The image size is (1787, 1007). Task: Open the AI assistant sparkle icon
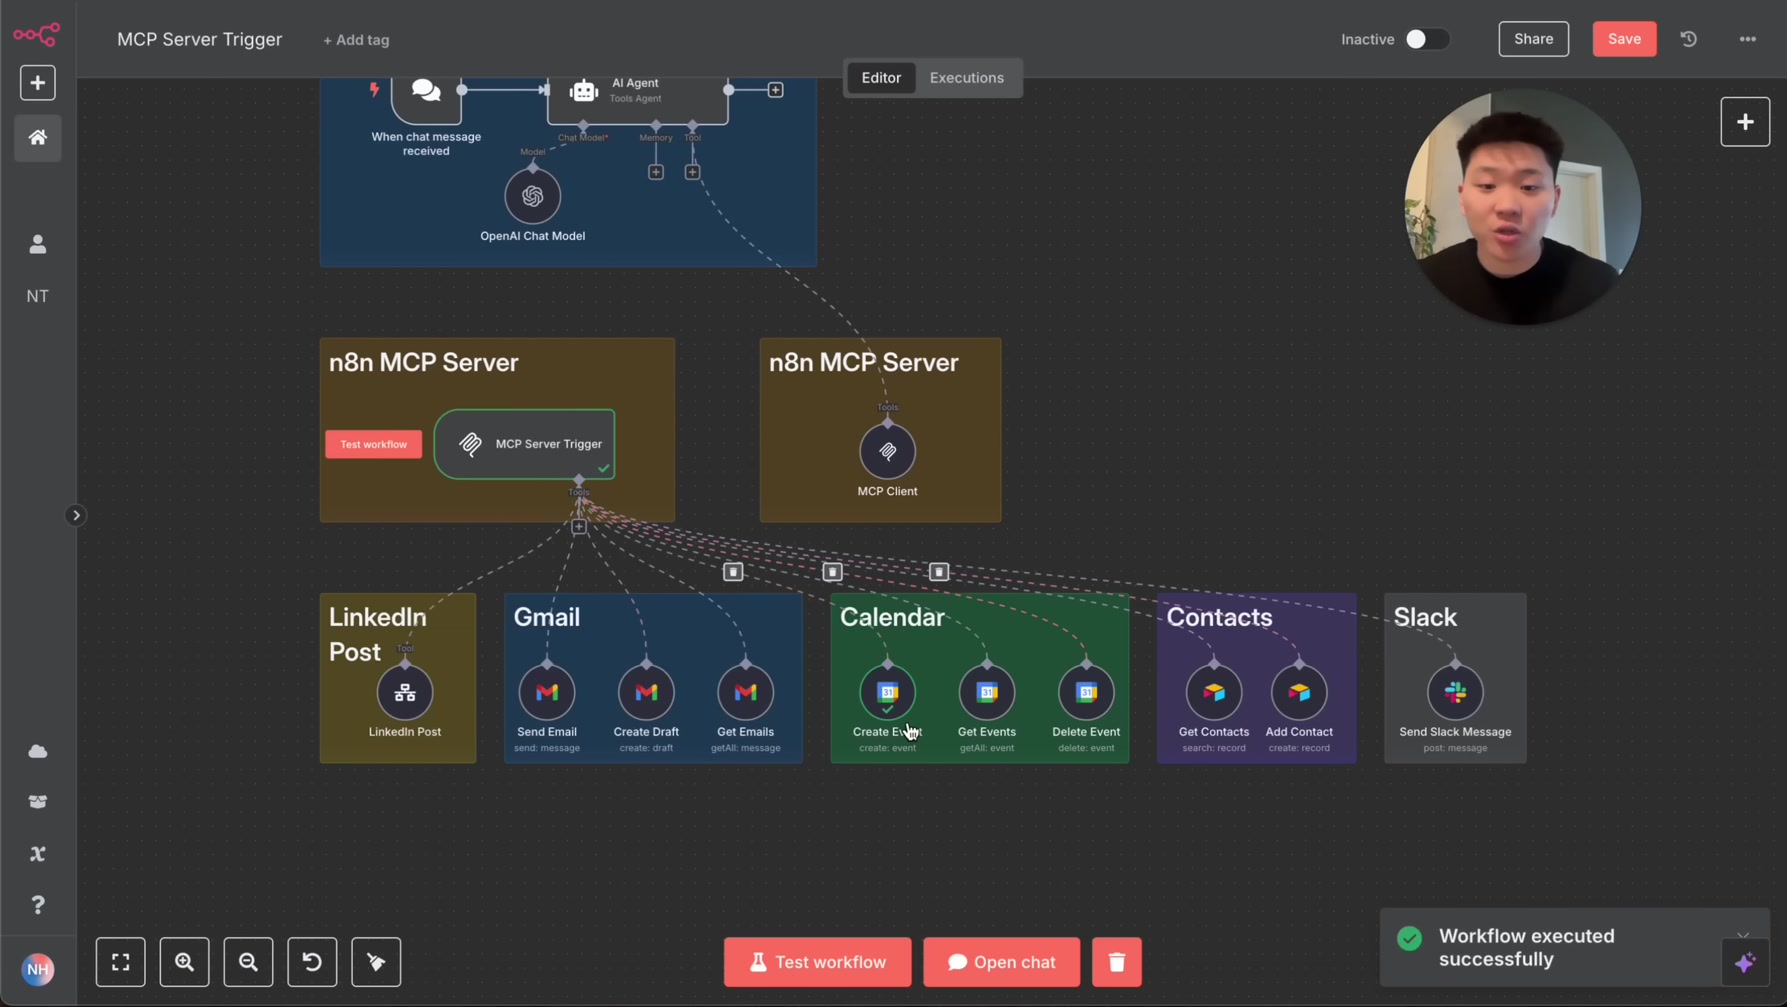pos(1745,962)
